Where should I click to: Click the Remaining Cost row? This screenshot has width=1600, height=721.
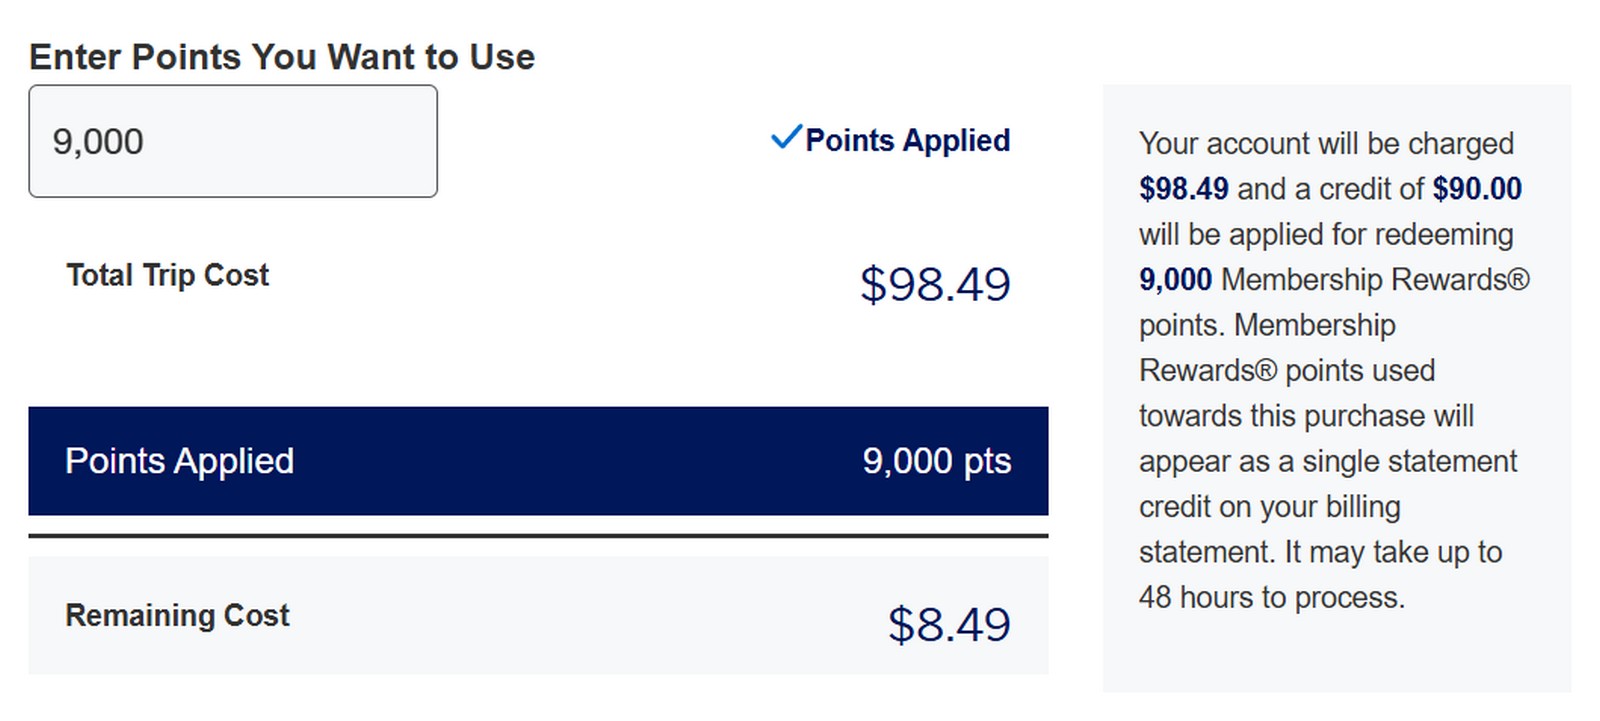[x=540, y=616]
